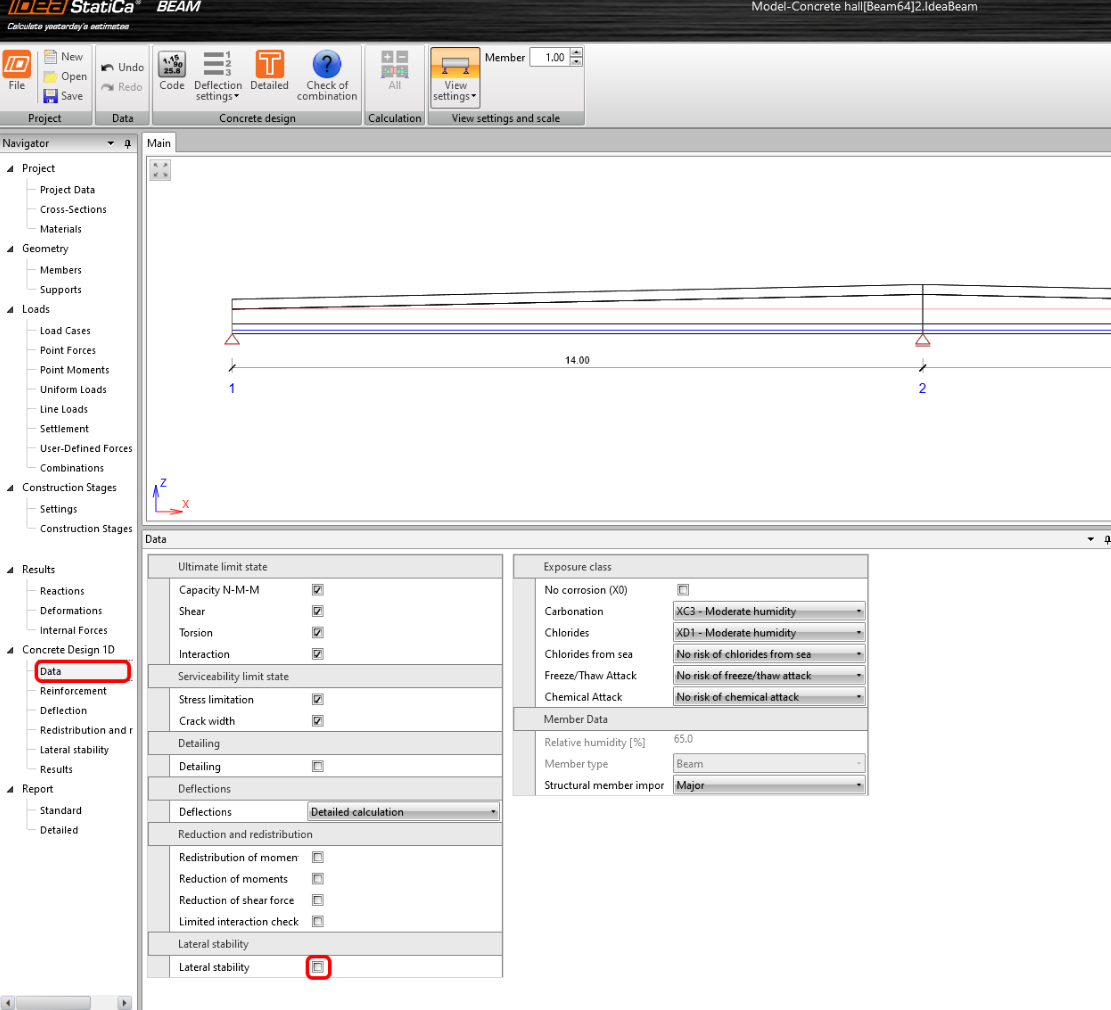Select the Detailed T-section icon

[269, 66]
